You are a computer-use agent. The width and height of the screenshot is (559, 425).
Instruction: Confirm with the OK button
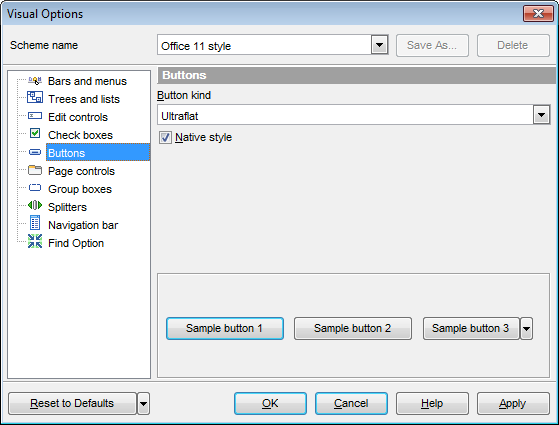coord(270,404)
